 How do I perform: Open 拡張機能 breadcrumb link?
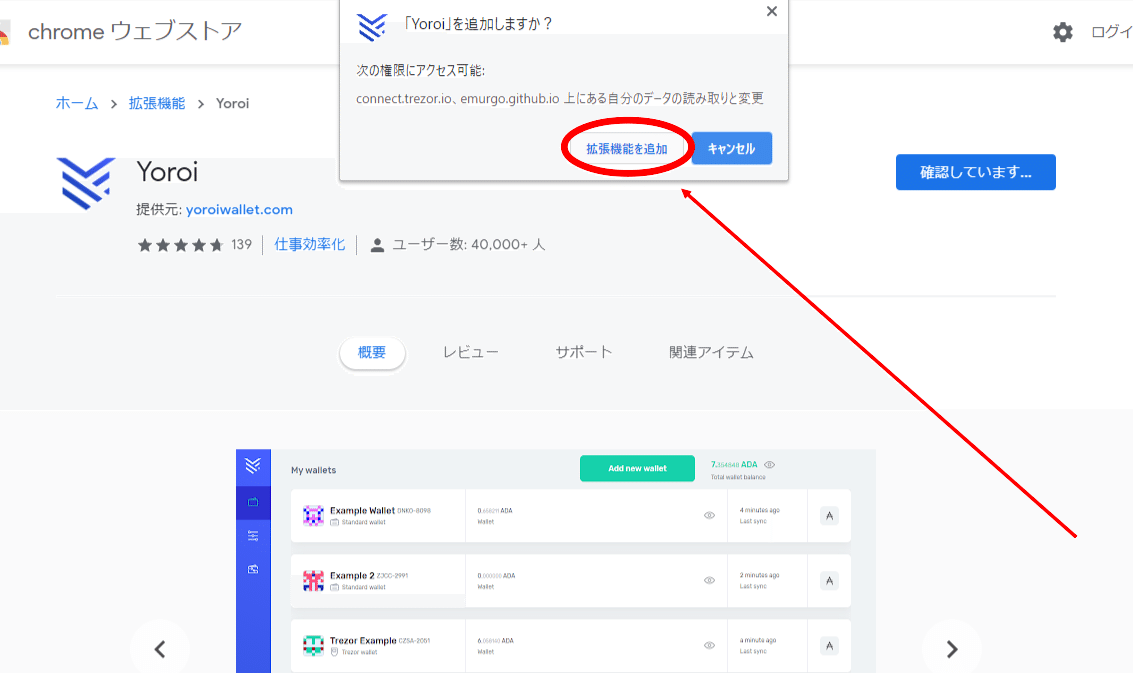click(157, 103)
